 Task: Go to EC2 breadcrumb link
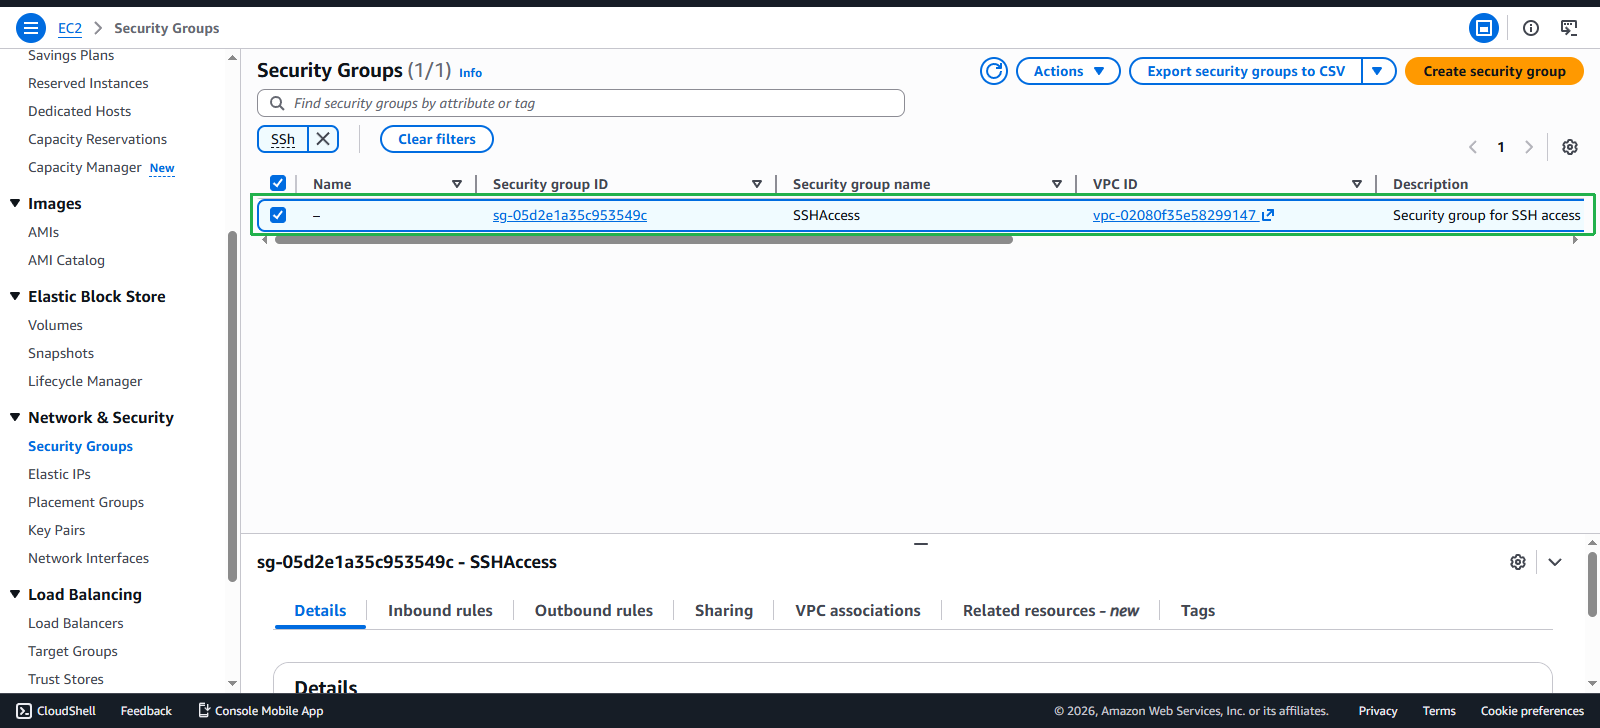pos(70,28)
